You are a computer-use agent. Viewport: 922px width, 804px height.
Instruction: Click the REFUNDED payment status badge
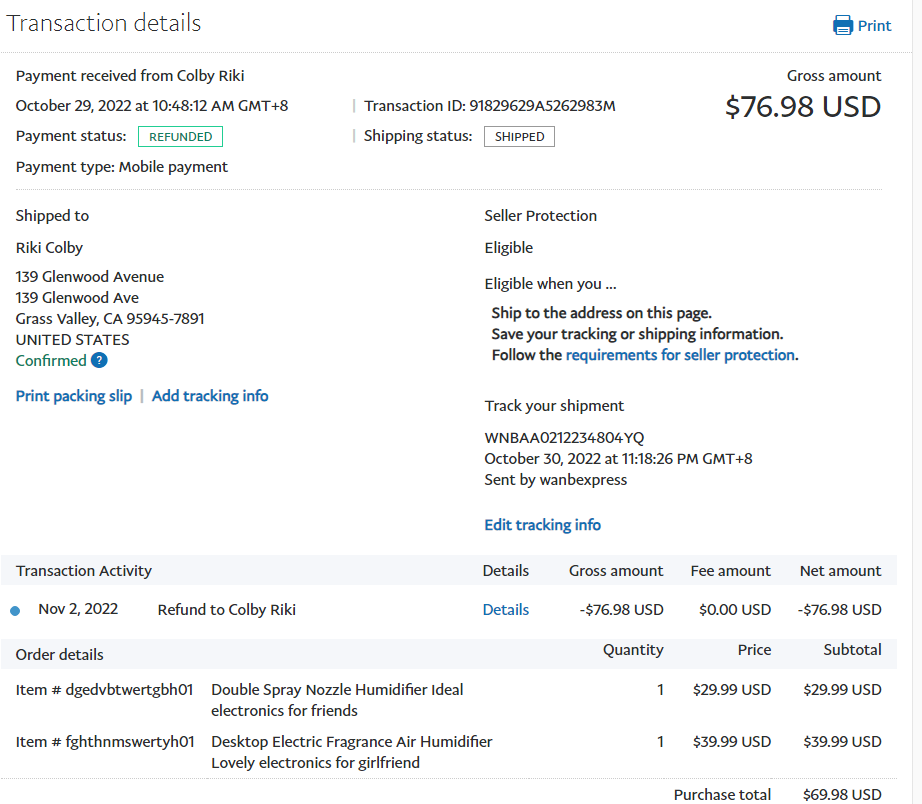[180, 137]
